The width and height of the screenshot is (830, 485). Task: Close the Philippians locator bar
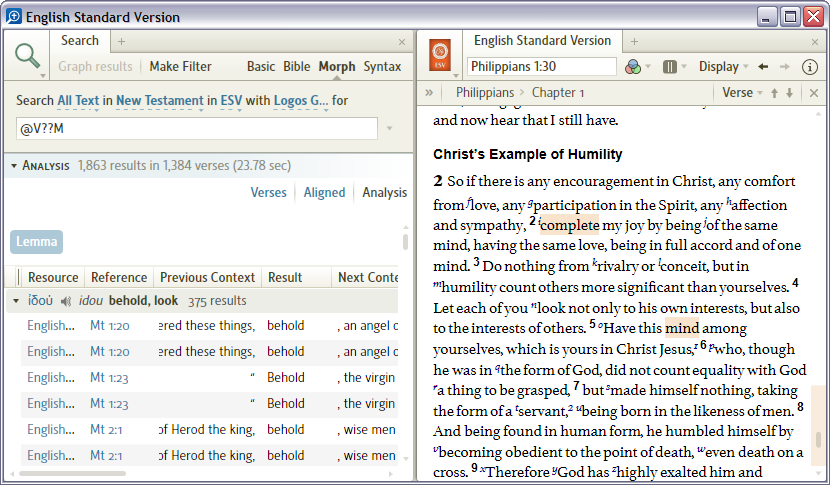tap(814, 93)
